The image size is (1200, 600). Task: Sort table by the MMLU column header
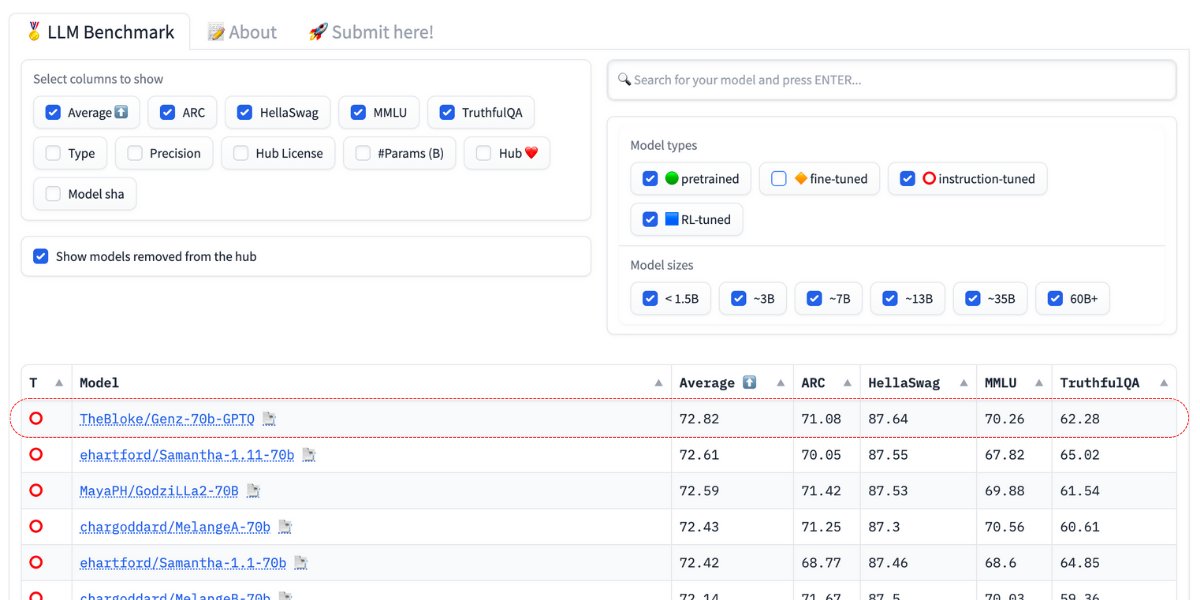[x=1014, y=383]
